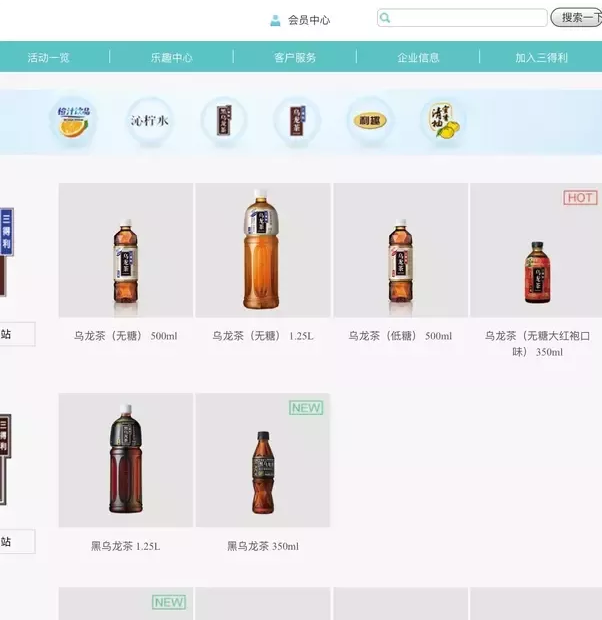The image size is (602, 620).
Task: Select the 乌龙茶 brand icon
Action: tap(297, 120)
